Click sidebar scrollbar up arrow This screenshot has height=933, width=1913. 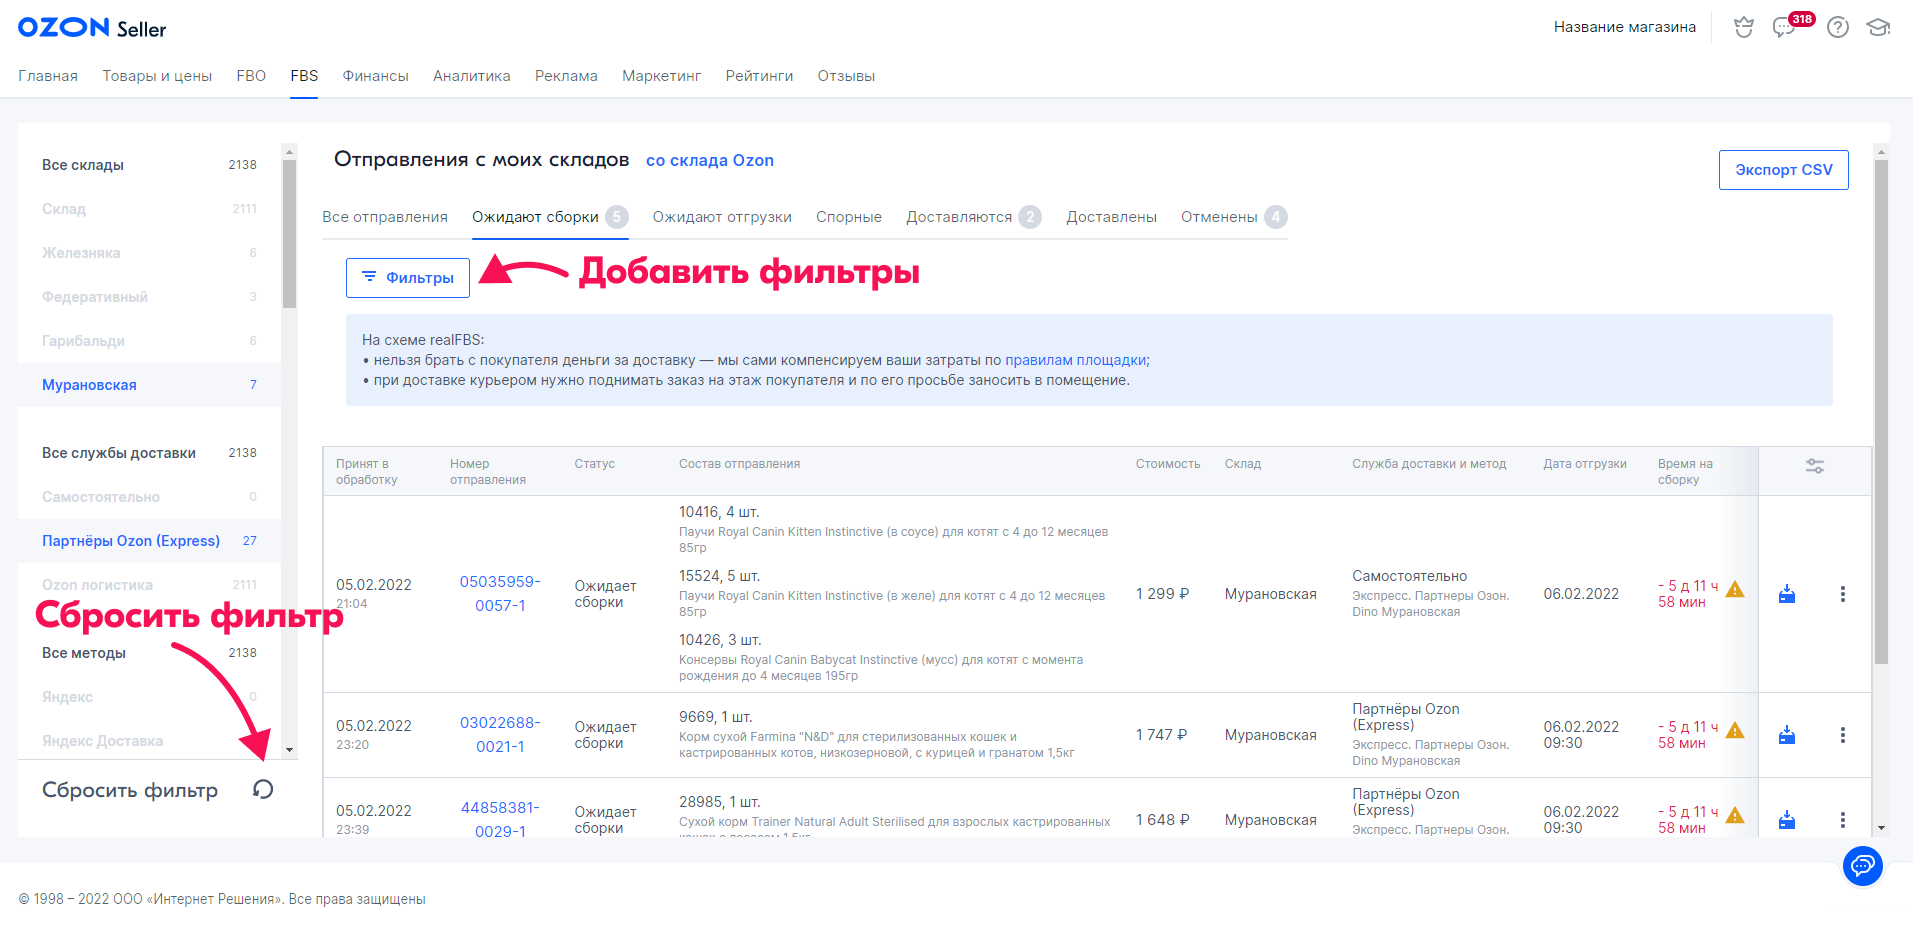289,152
